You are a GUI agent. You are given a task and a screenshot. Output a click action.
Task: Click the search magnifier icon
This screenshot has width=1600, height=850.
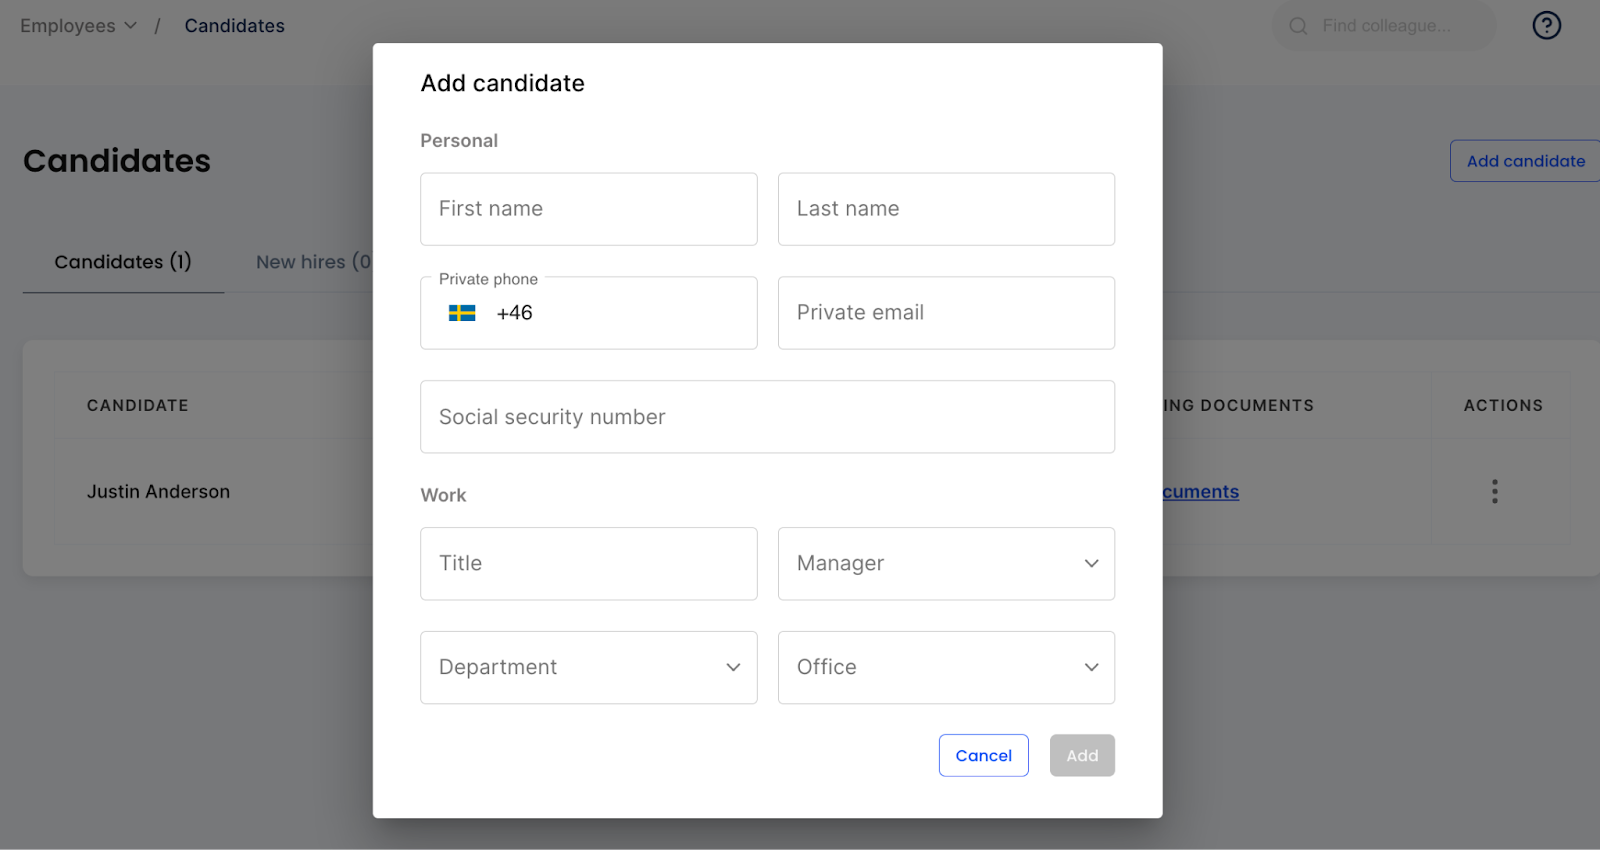tap(1298, 26)
